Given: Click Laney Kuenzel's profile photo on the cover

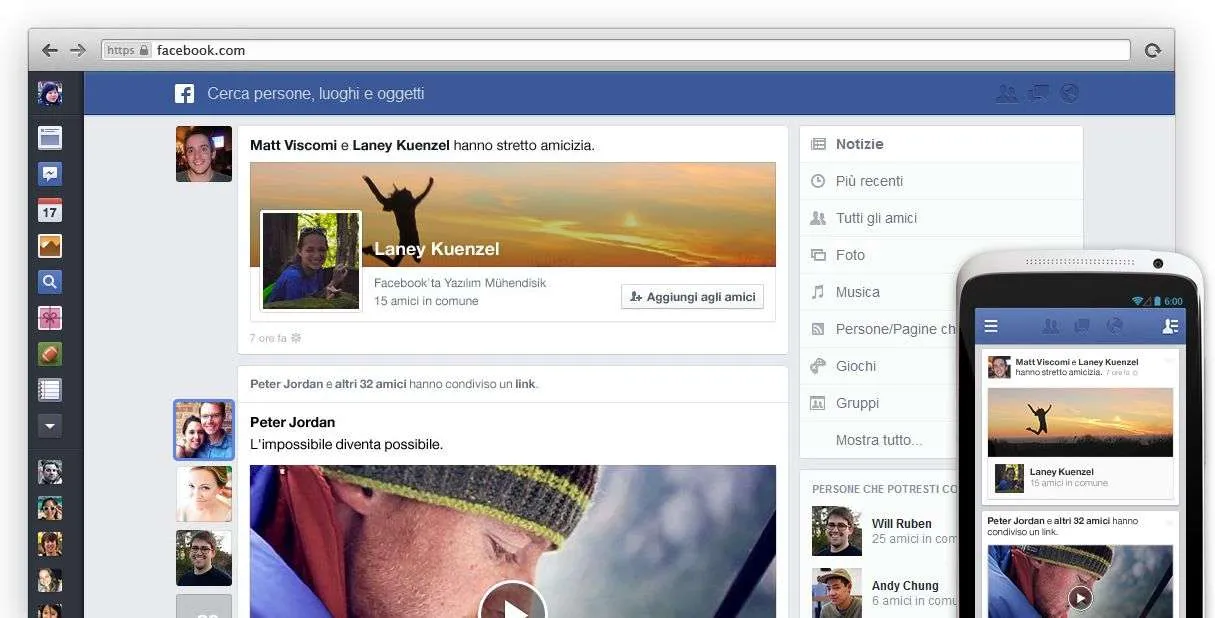Looking at the screenshot, I should tap(311, 260).
